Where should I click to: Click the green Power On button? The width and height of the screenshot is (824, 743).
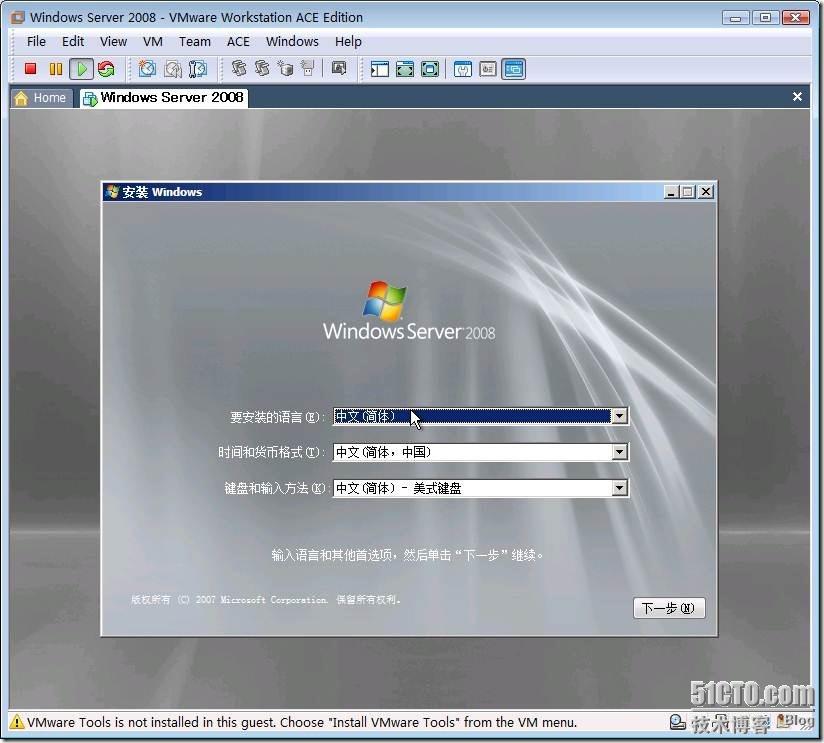(81, 69)
